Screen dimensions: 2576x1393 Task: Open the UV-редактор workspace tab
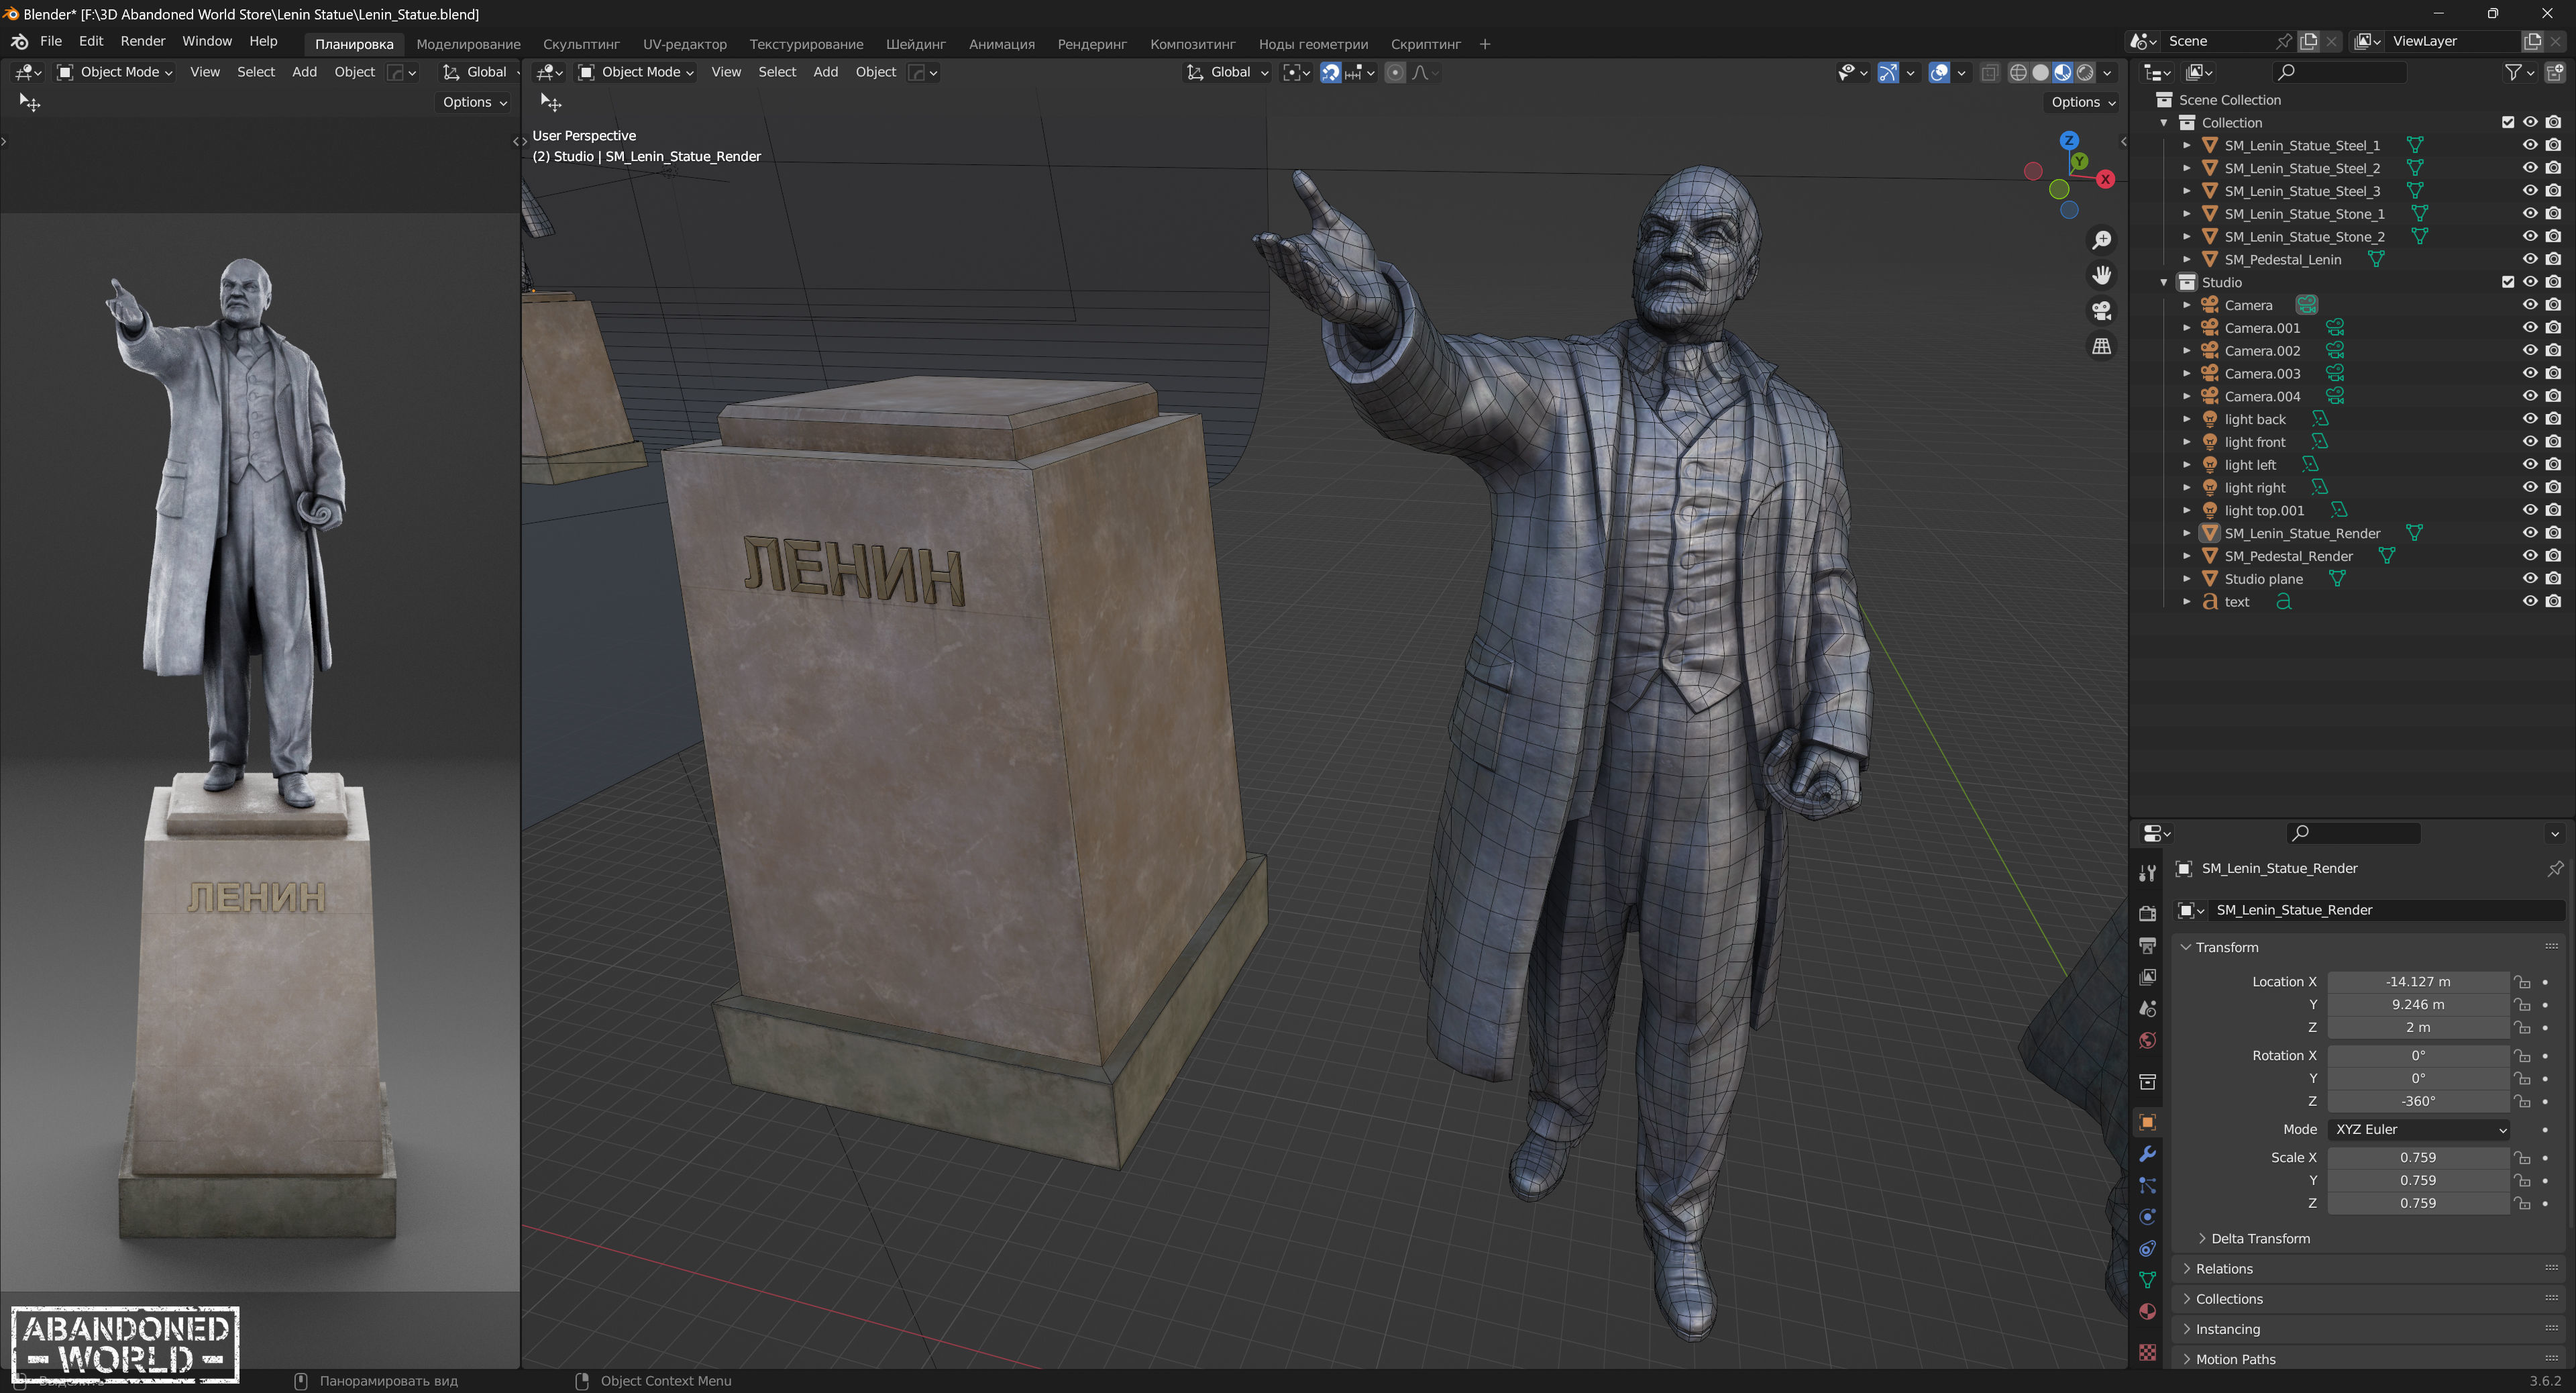pyautogui.click(x=684, y=44)
